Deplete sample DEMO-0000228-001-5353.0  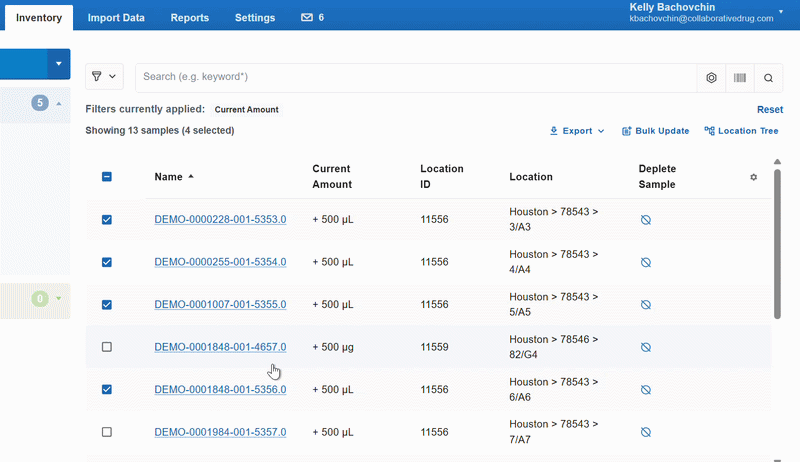click(x=645, y=220)
